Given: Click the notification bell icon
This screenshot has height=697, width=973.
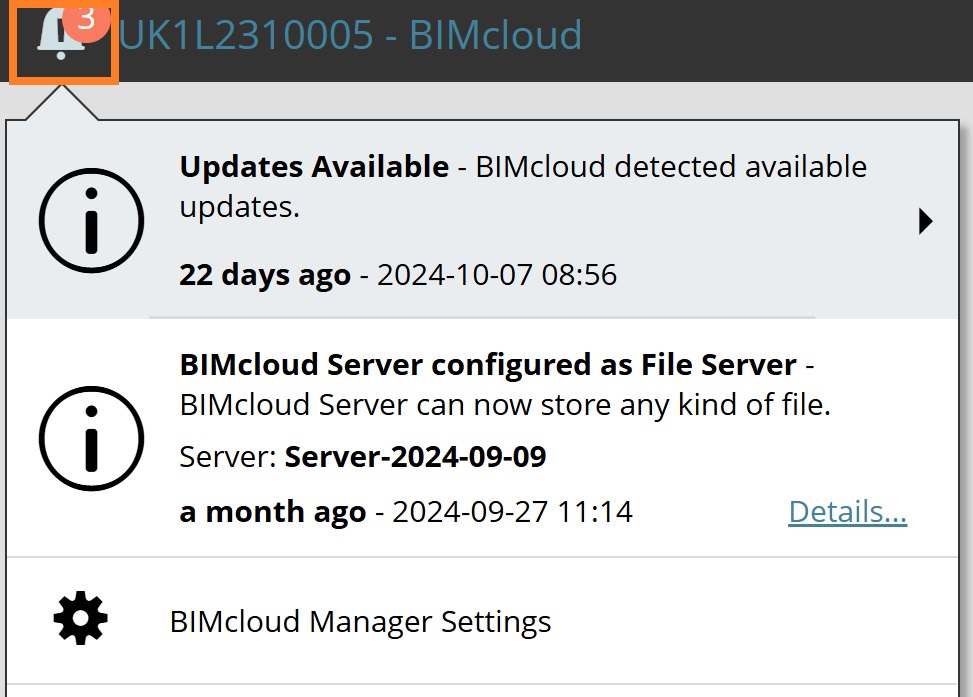Looking at the screenshot, I should (60, 37).
